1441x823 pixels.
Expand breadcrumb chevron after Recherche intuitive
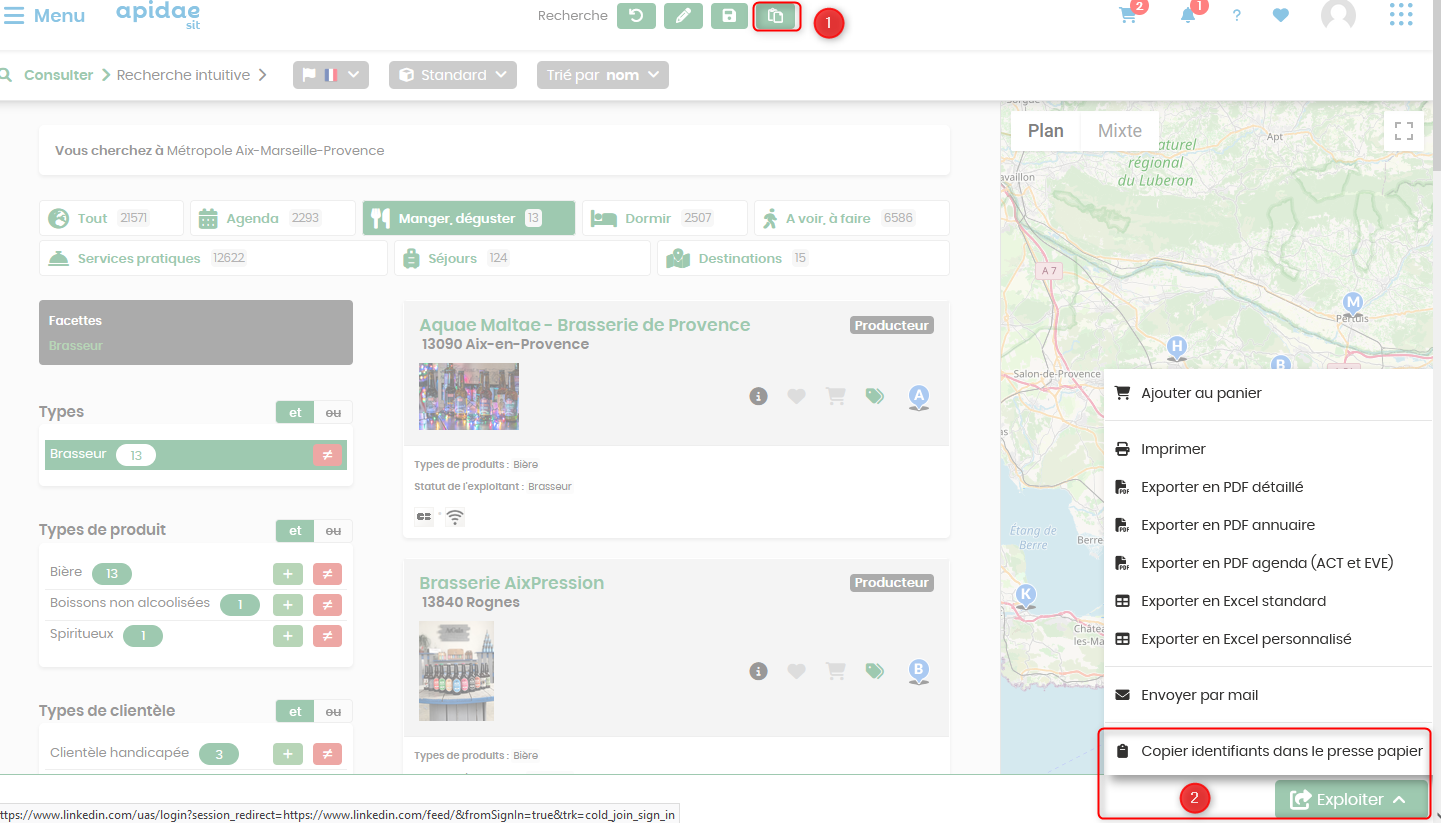263,75
